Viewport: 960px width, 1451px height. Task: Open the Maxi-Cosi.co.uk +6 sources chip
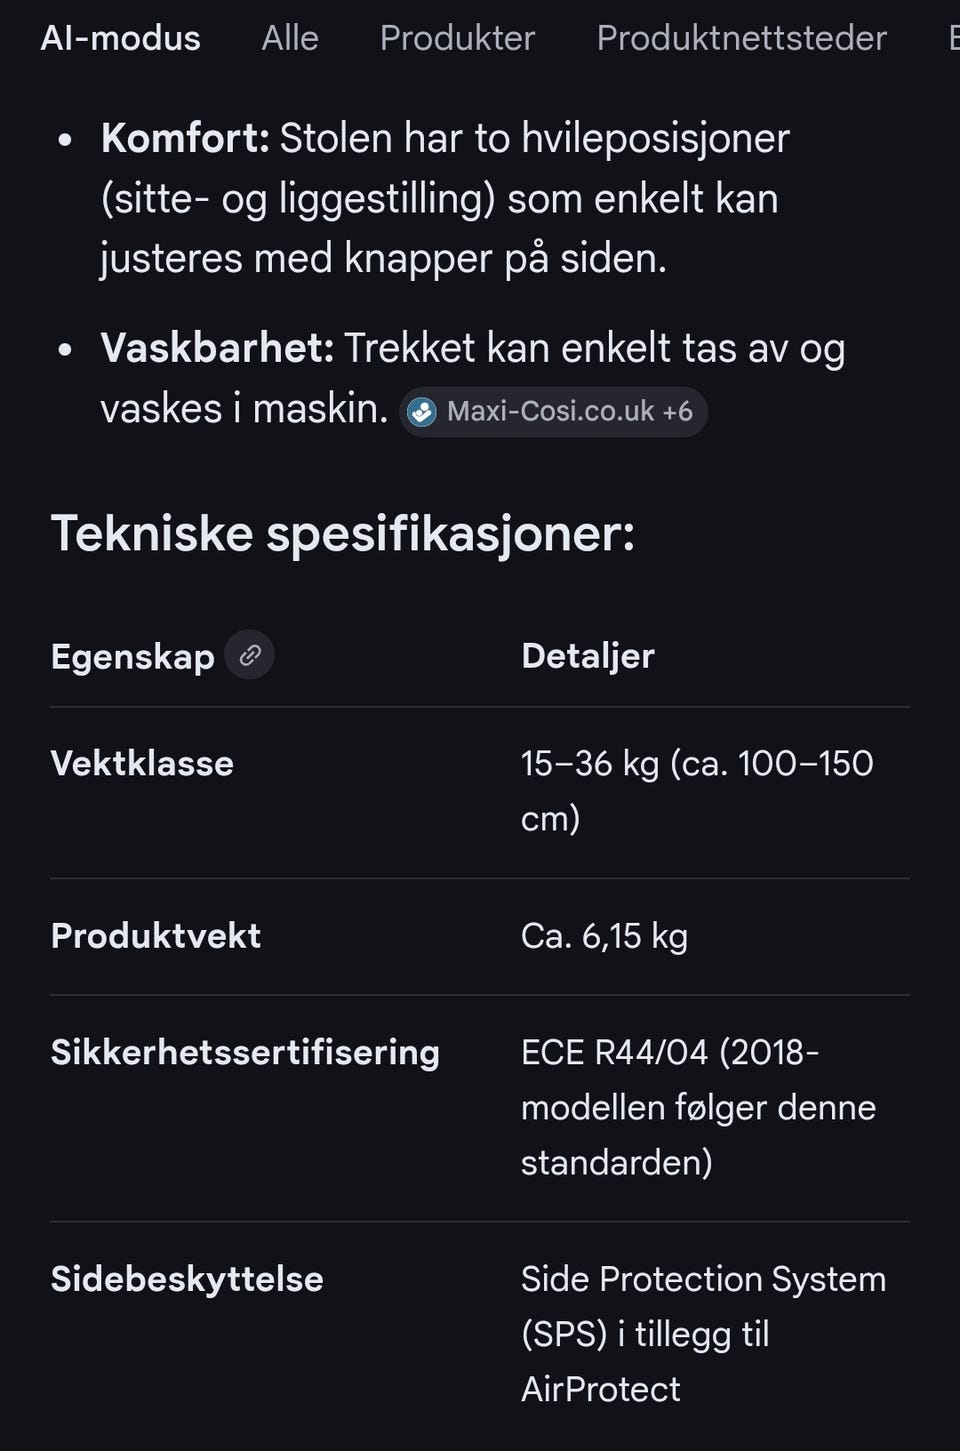tap(568, 411)
